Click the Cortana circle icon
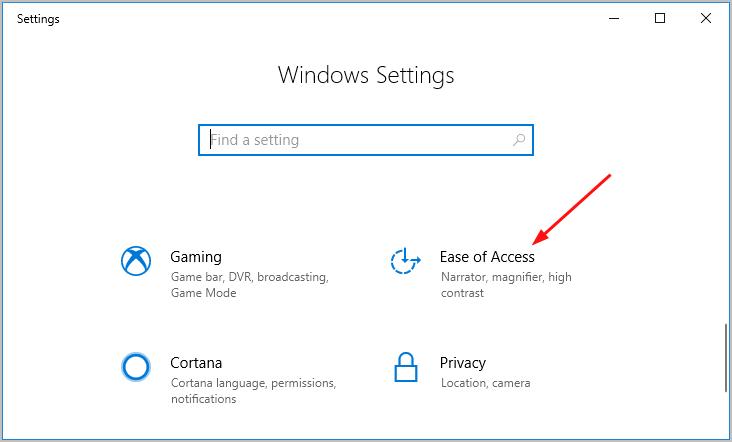 135,367
